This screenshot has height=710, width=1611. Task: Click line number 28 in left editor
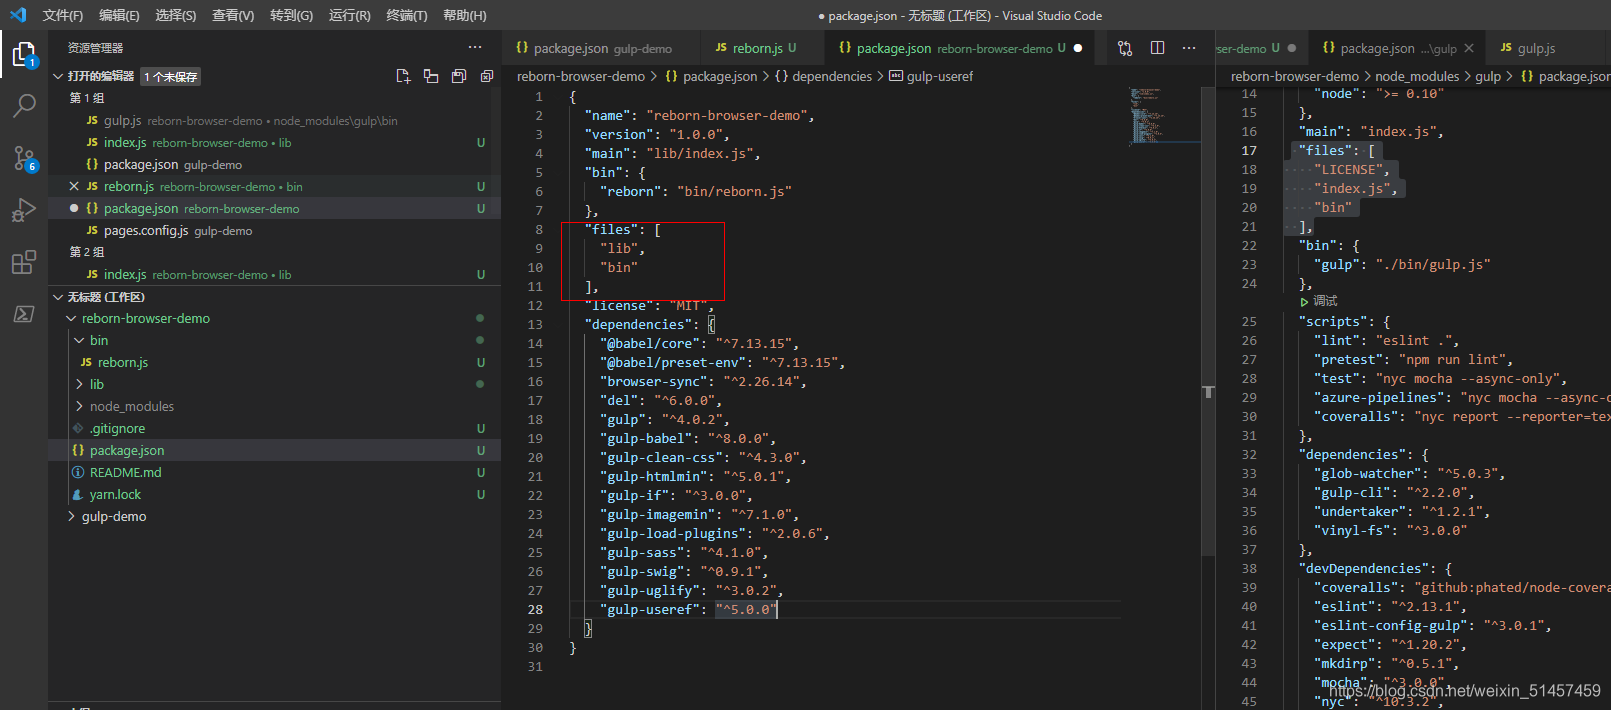pyautogui.click(x=535, y=609)
